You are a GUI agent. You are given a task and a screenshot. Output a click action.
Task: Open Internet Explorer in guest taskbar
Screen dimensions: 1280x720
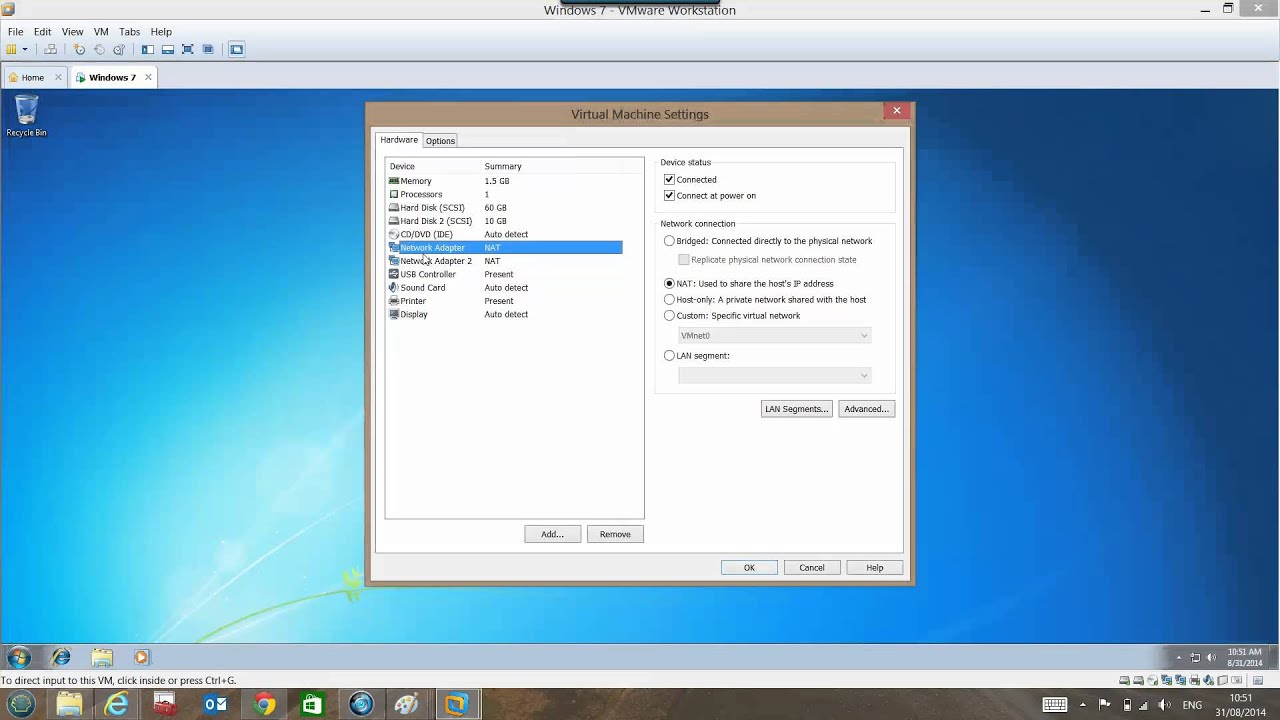61,657
